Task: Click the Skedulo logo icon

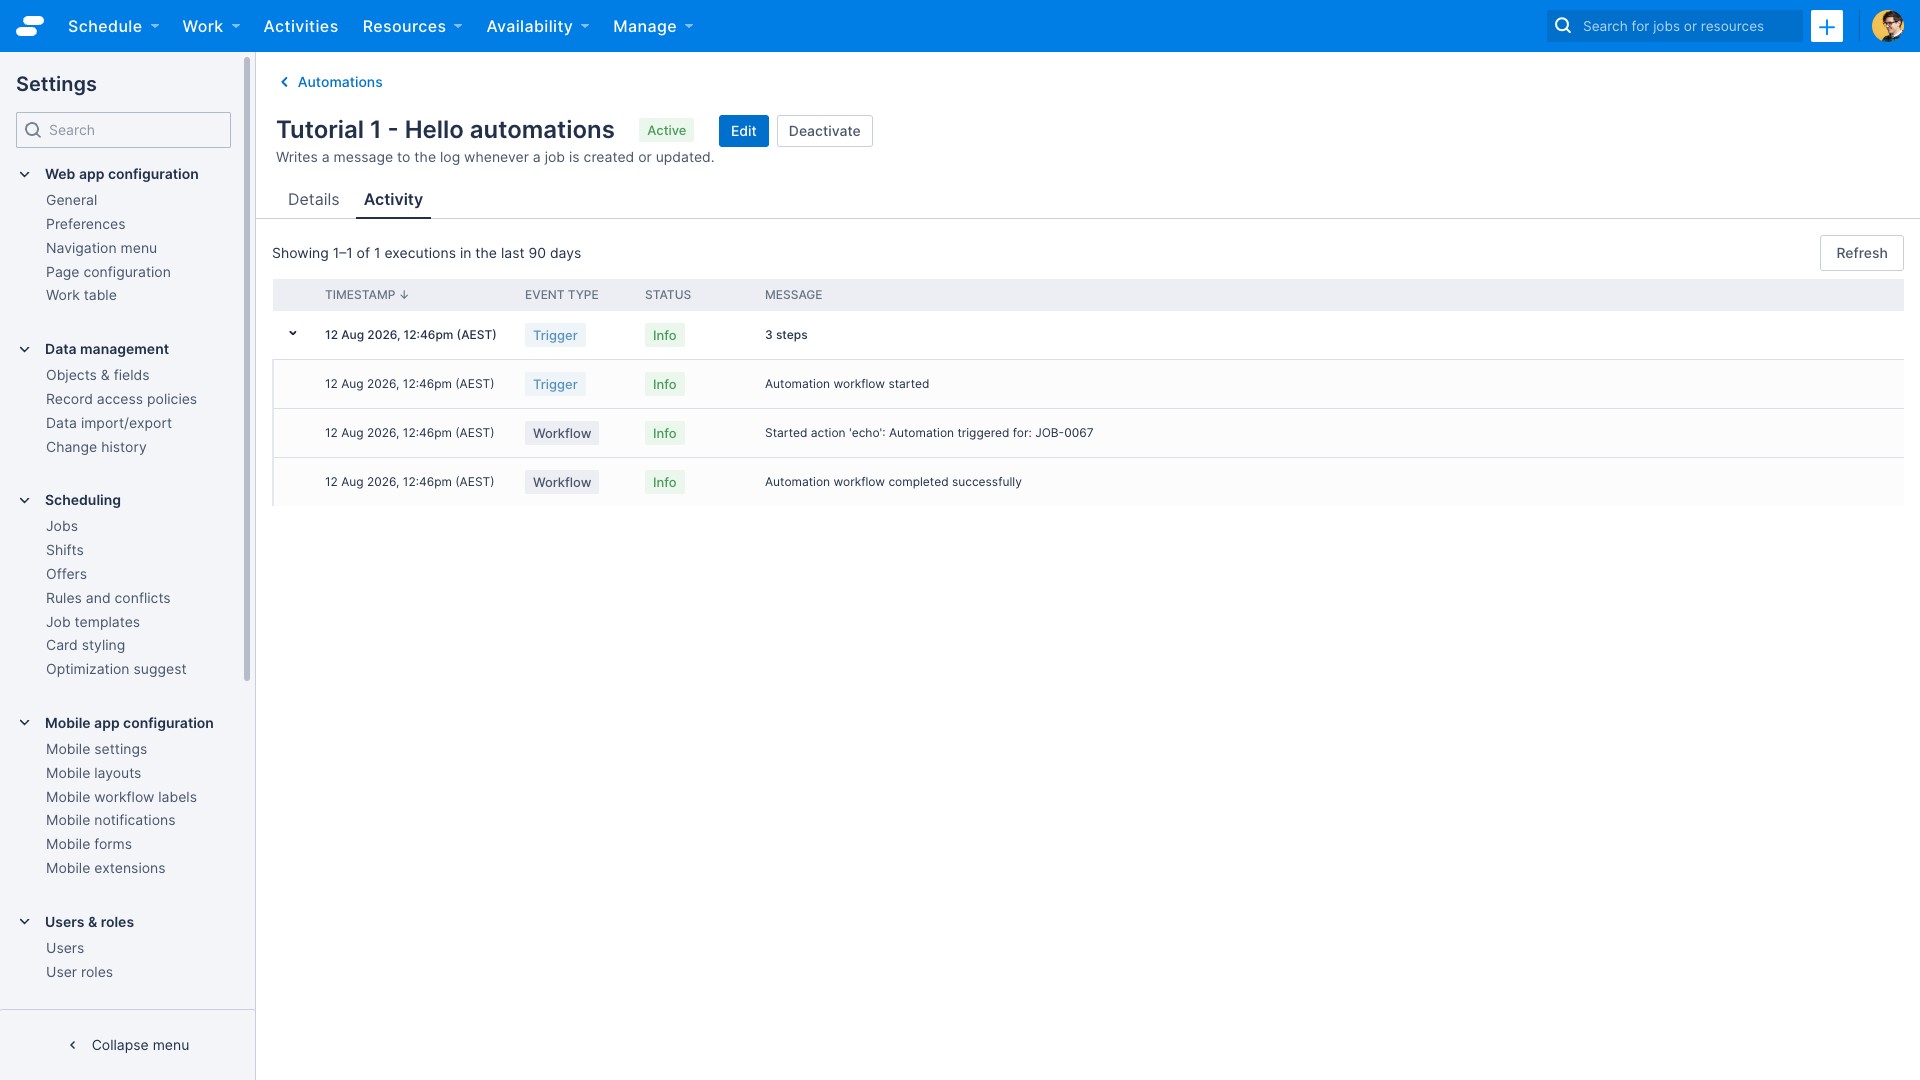Action: pos(30,26)
